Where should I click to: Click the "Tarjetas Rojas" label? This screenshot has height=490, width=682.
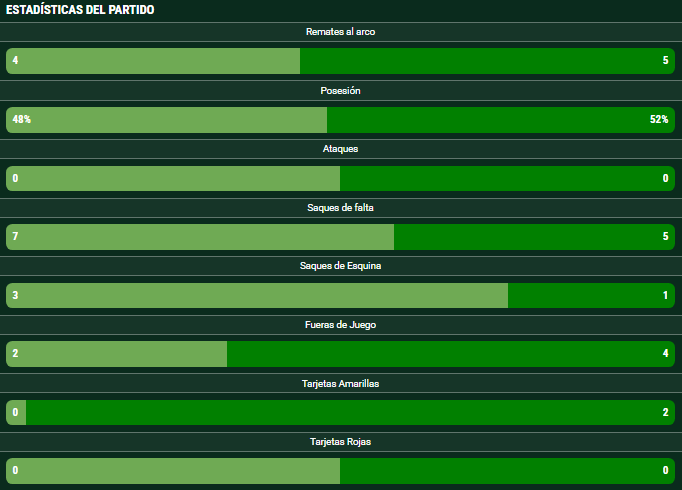click(340, 442)
